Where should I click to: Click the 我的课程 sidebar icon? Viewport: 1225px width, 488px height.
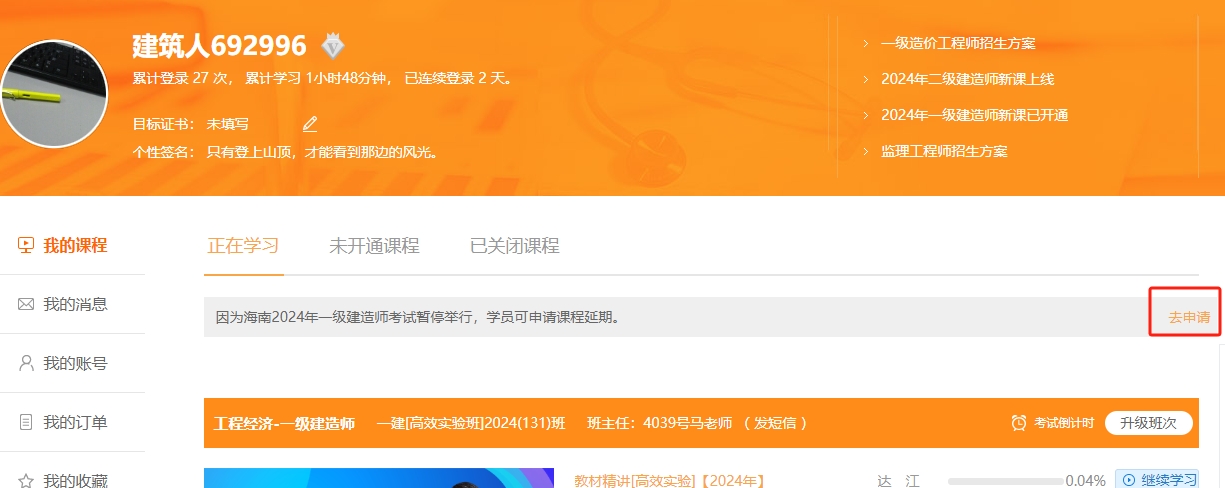coord(26,245)
